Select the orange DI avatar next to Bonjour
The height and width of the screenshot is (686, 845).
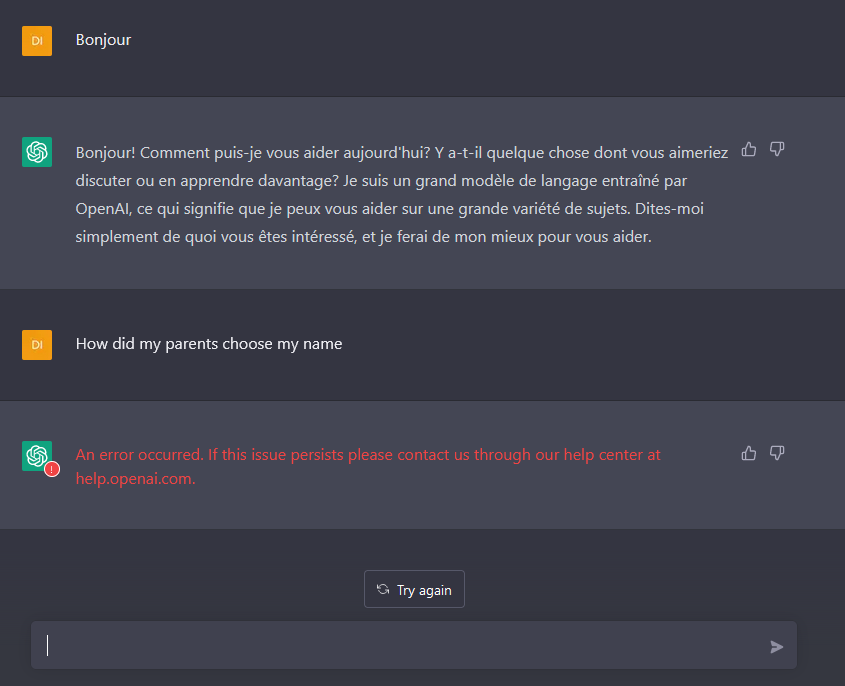[37, 41]
